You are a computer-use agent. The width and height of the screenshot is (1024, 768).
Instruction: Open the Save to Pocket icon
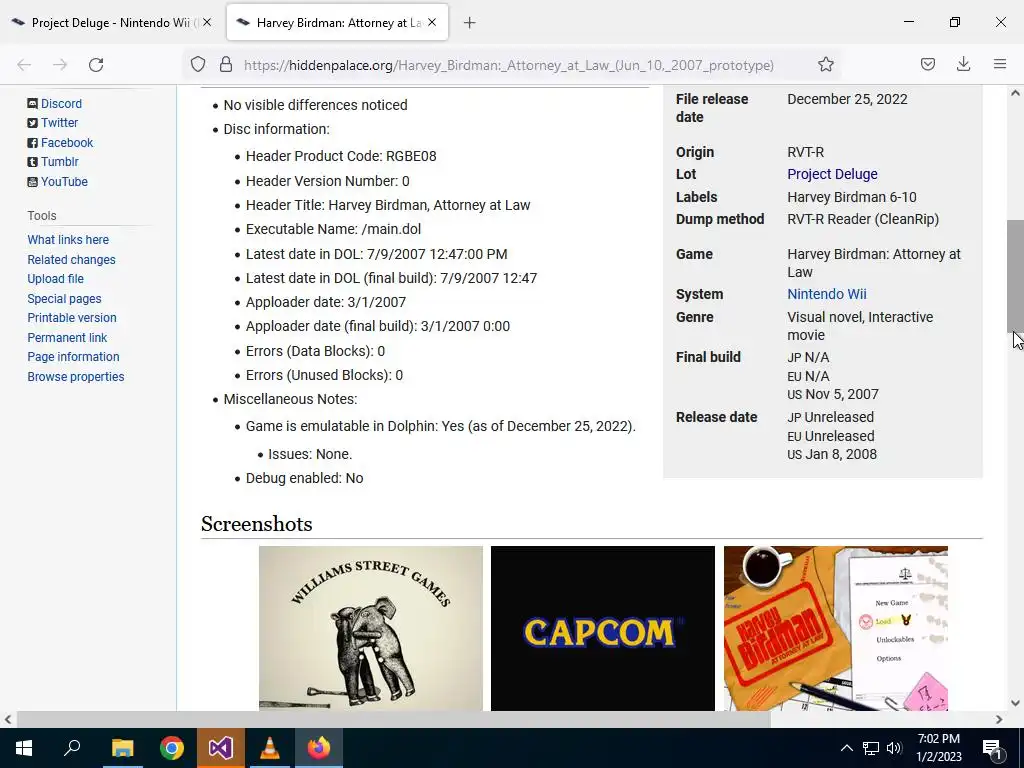click(x=927, y=64)
